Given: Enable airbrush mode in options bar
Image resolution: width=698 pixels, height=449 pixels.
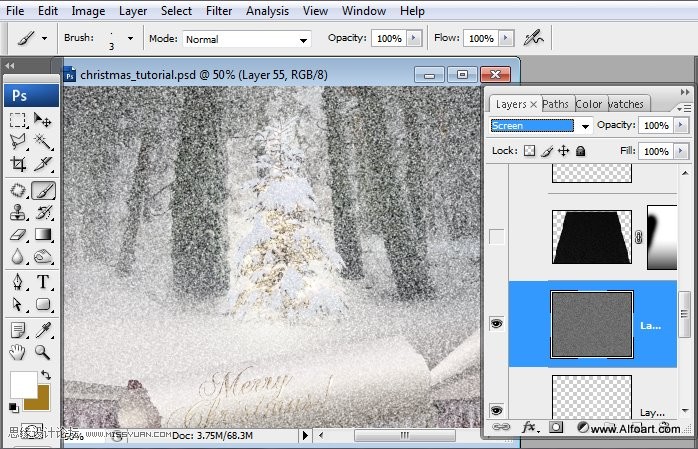Looking at the screenshot, I should coord(534,38).
